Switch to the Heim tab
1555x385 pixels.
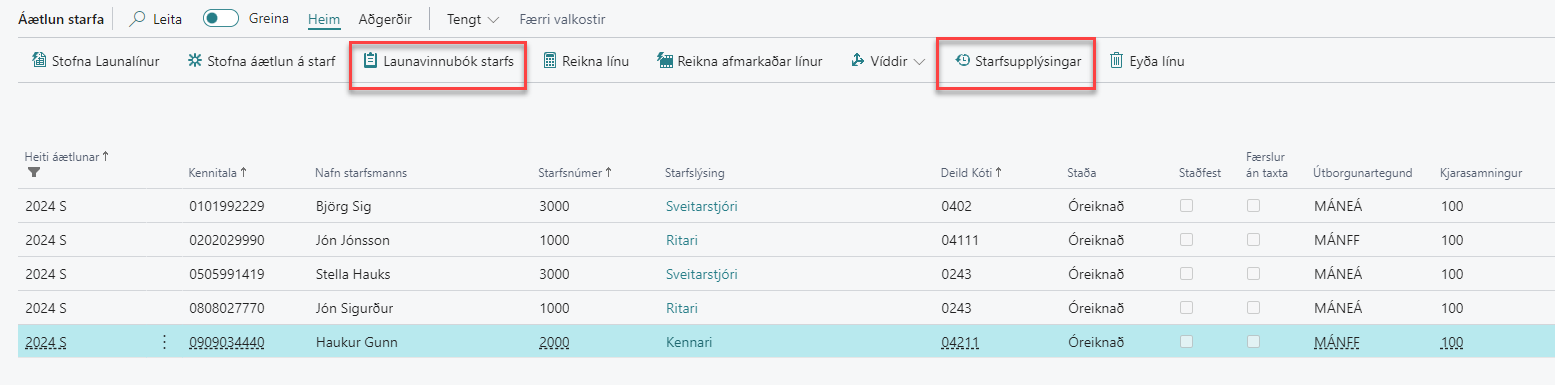point(324,19)
